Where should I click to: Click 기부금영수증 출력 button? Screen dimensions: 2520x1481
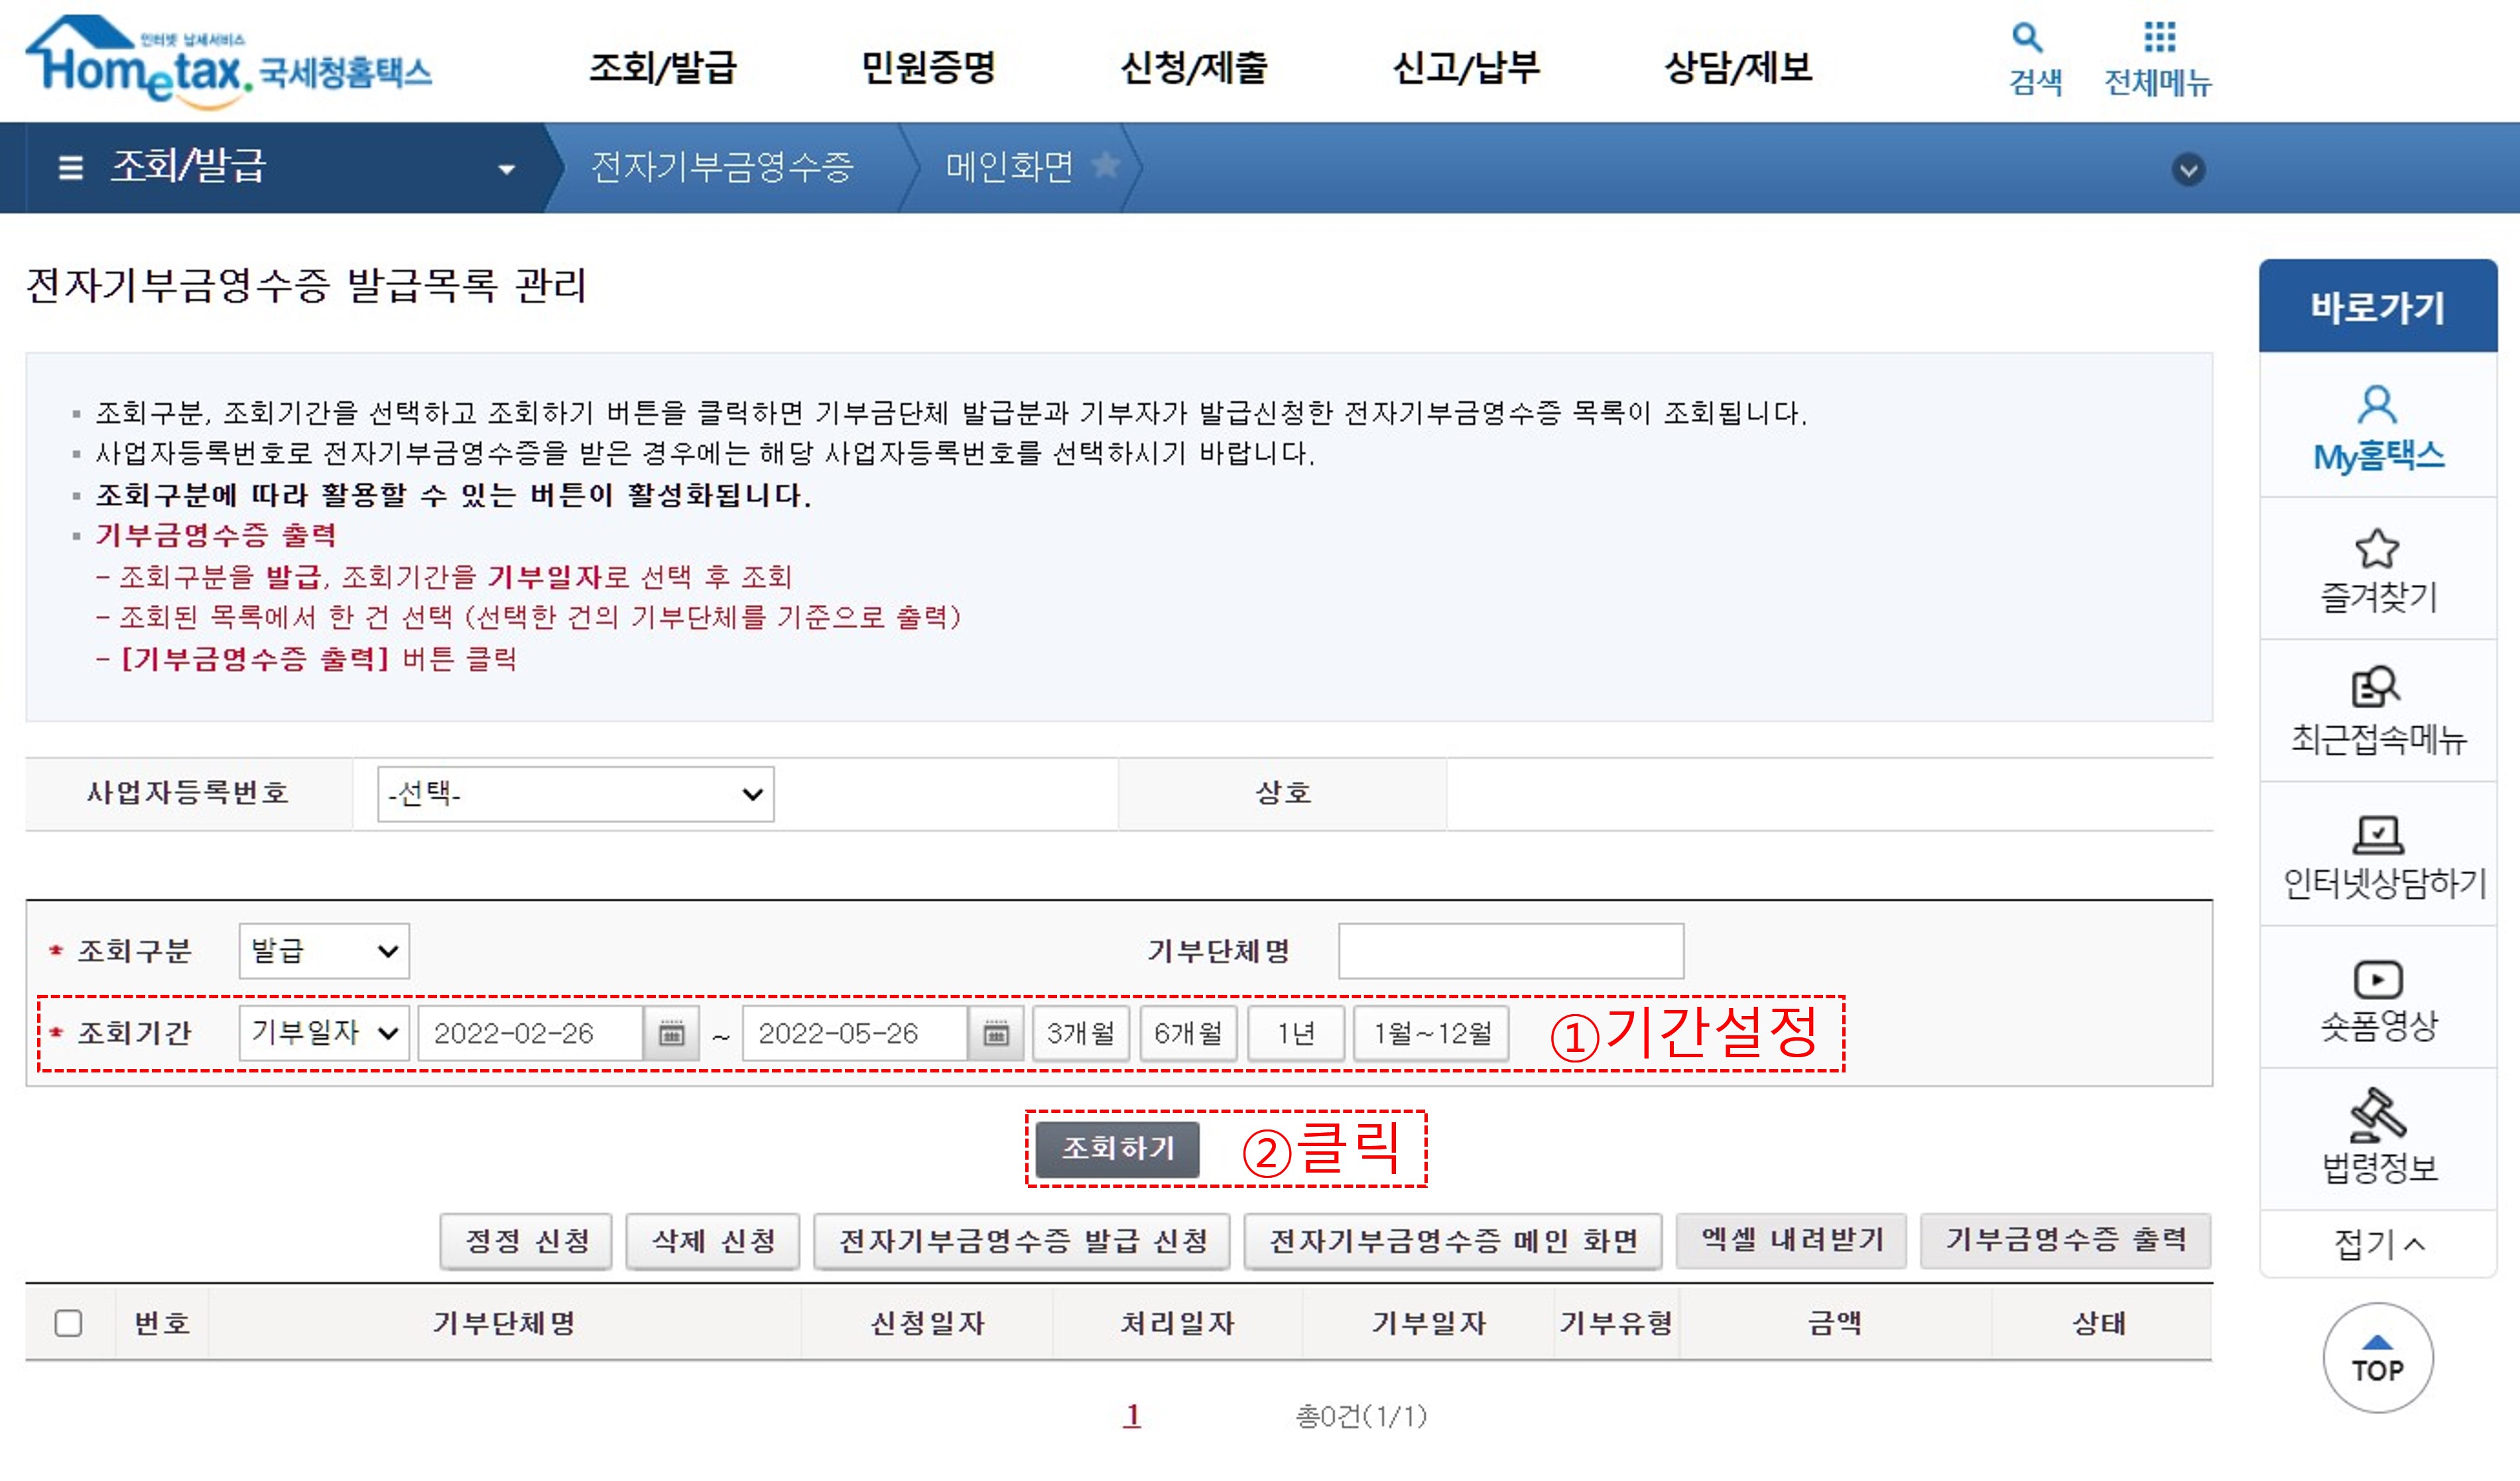[x=2065, y=1241]
